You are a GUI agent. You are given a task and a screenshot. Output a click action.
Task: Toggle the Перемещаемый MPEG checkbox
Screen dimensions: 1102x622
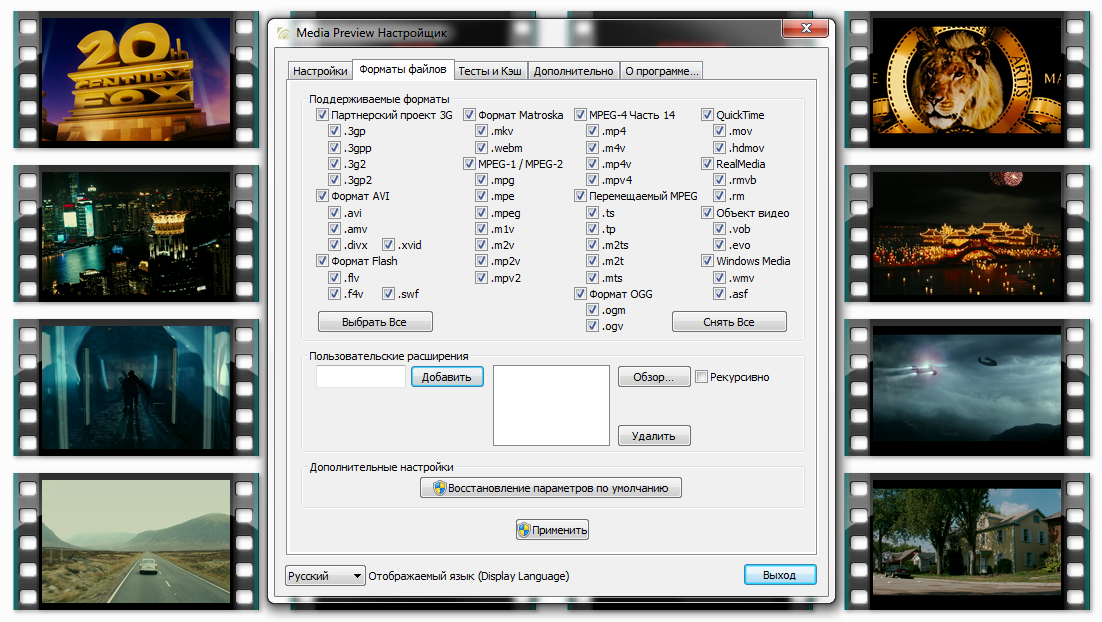pos(580,196)
